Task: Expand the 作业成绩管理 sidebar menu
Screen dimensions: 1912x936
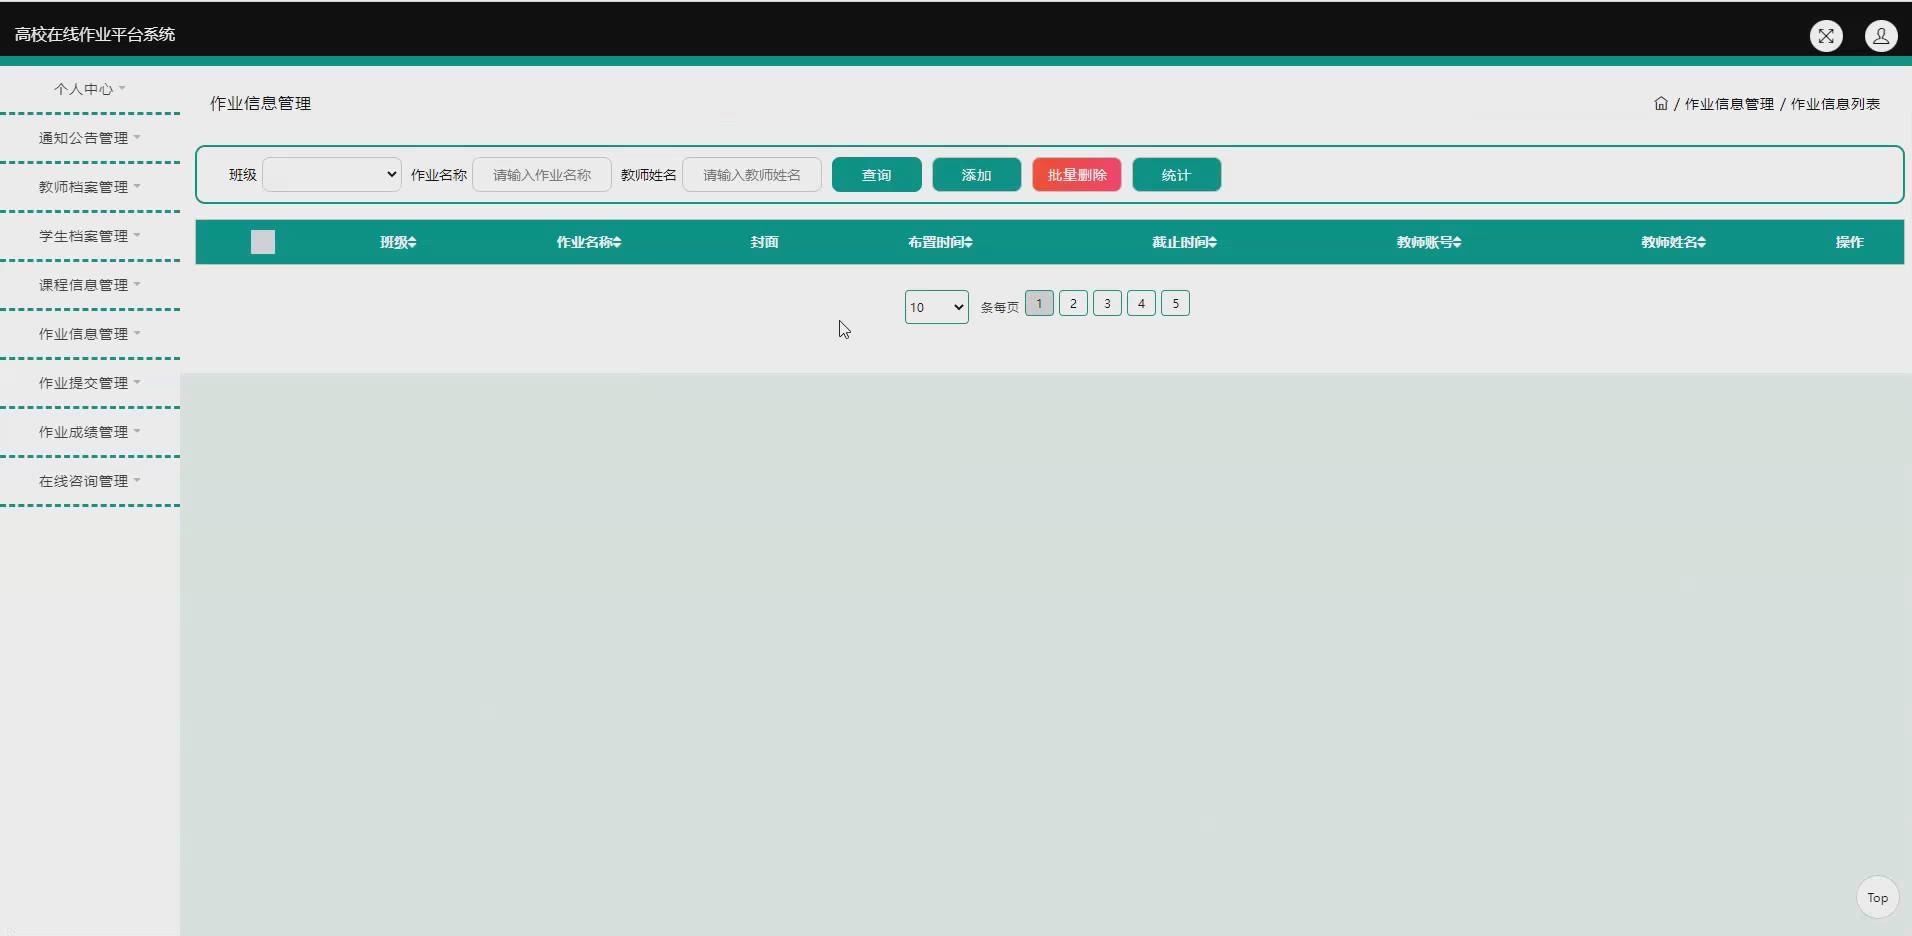Action: point(90,432)
